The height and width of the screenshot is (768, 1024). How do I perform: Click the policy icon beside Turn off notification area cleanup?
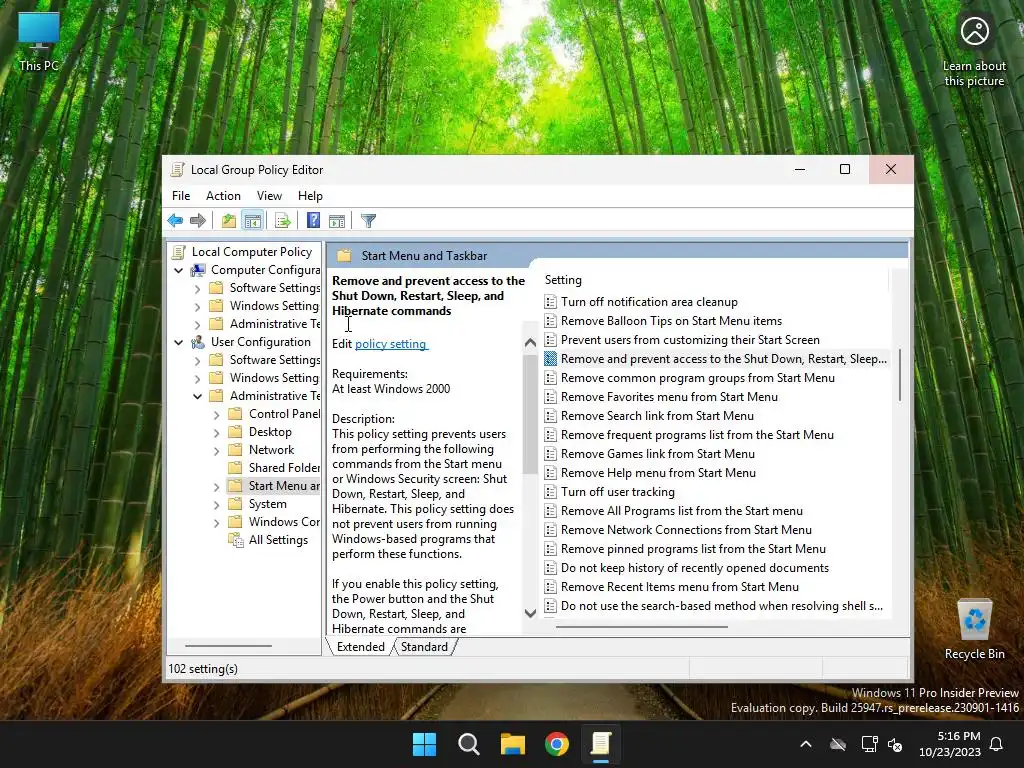[x=551, y=302]
